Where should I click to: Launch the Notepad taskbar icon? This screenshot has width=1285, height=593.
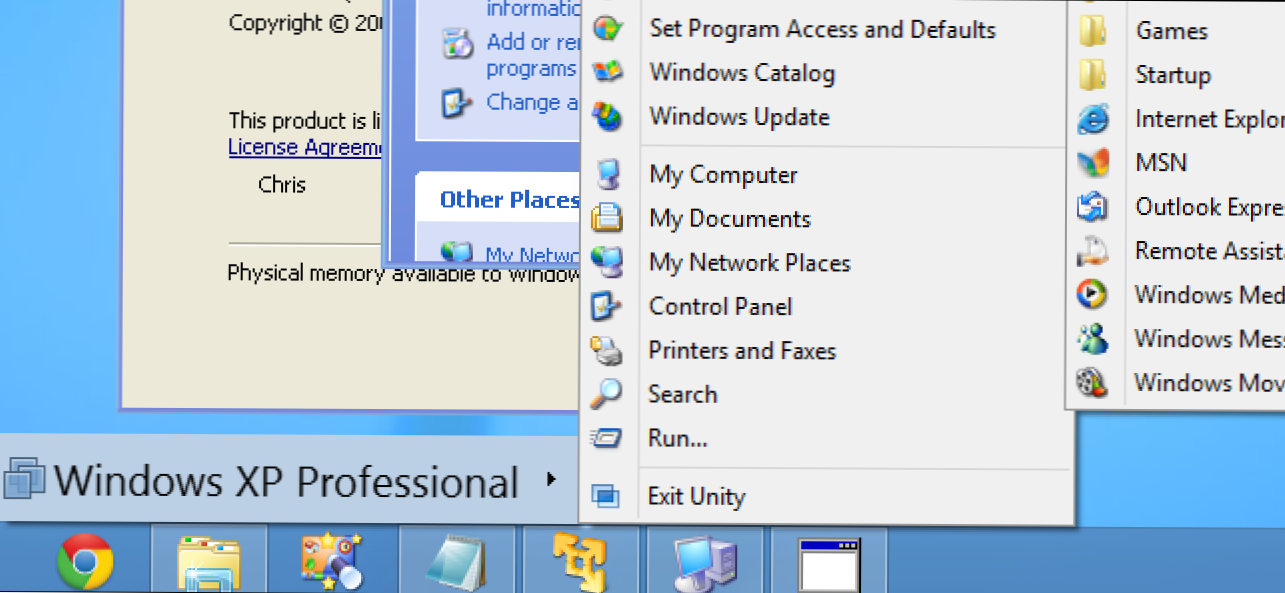tap(458, 563)
